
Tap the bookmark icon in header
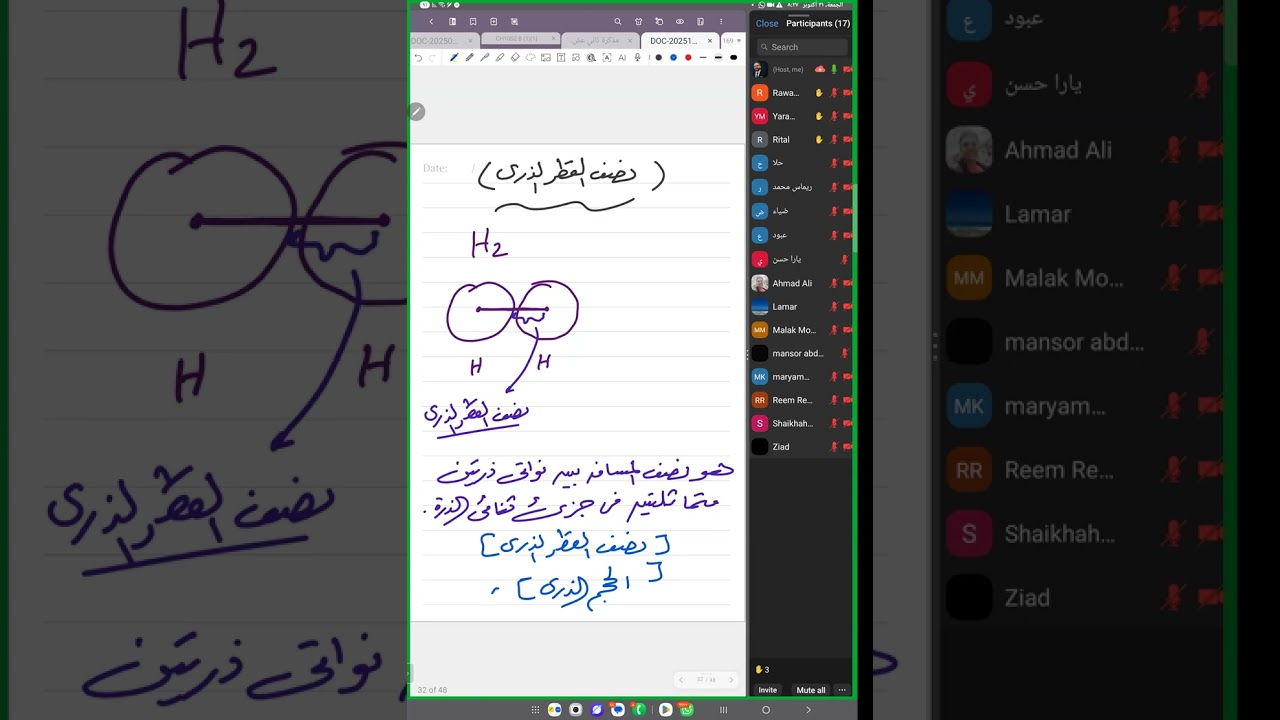(x=473, y=21)
